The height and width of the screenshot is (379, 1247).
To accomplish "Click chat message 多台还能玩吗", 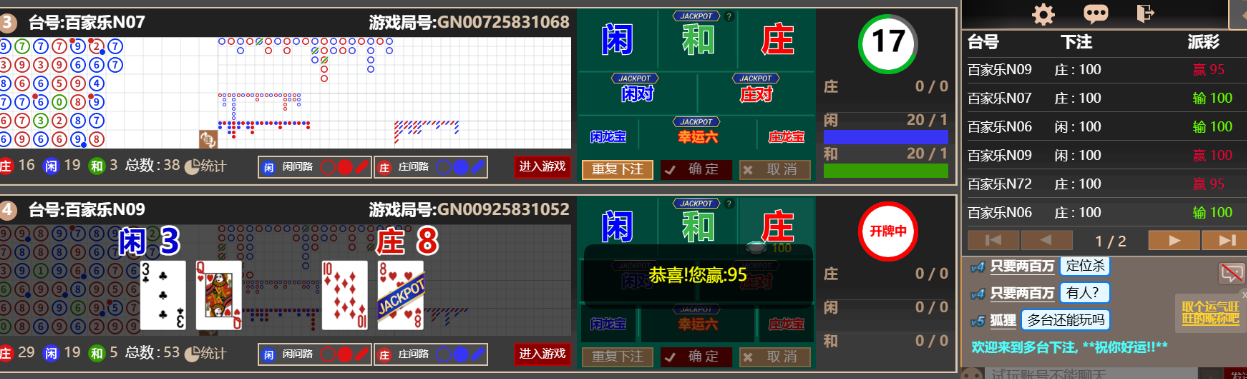I will coord(1065,320).
